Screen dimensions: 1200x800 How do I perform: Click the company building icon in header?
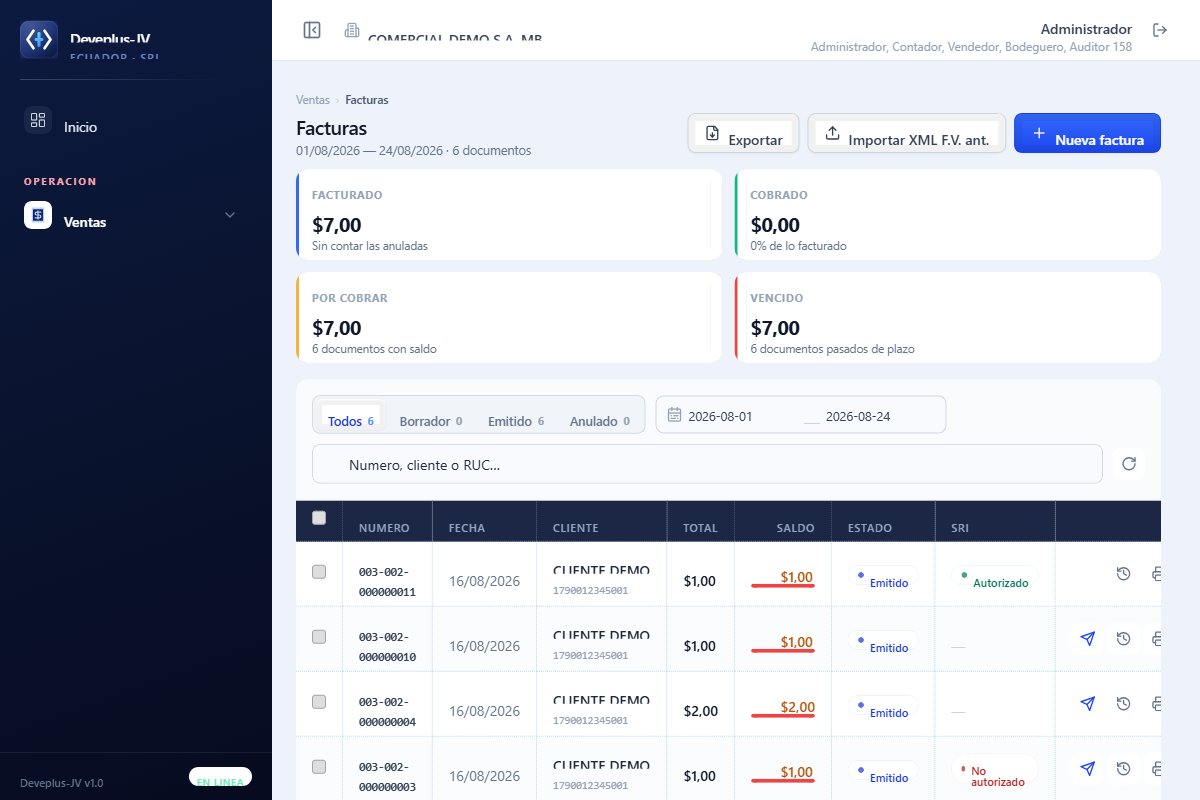tap(351, 30)
